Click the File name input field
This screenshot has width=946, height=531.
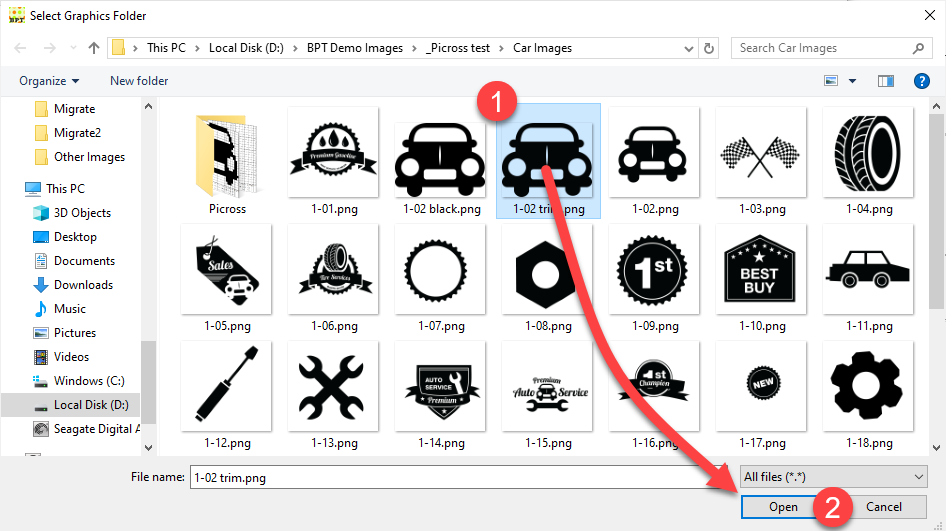[x=460, y=478]
